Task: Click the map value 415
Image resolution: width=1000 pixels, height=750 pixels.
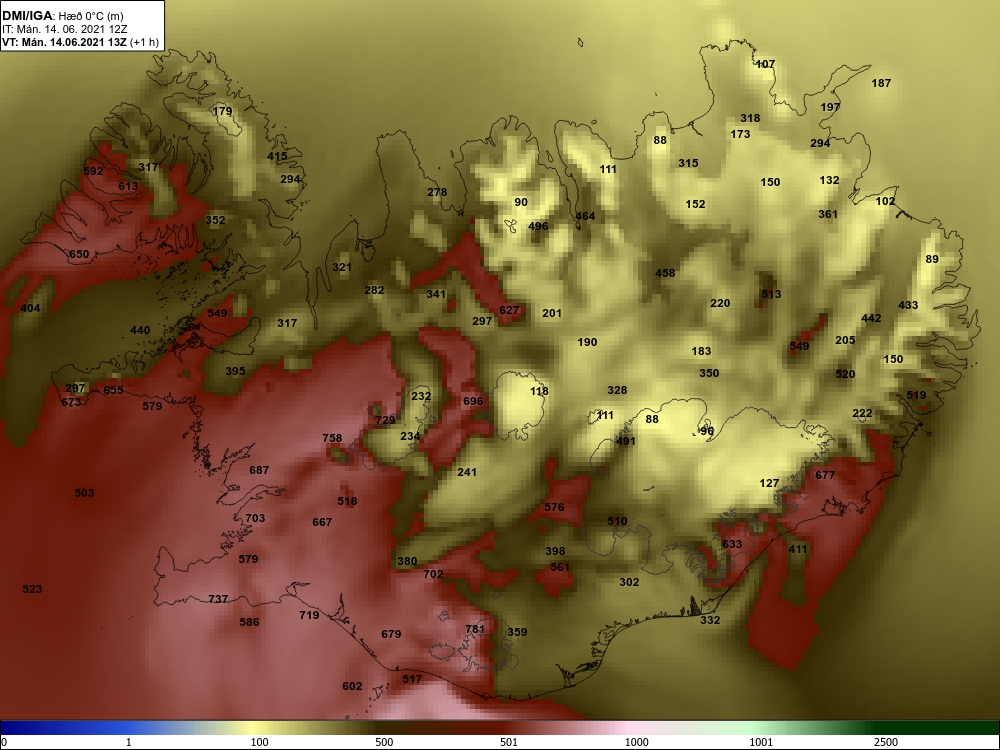Action: click(x=277, y=156)
